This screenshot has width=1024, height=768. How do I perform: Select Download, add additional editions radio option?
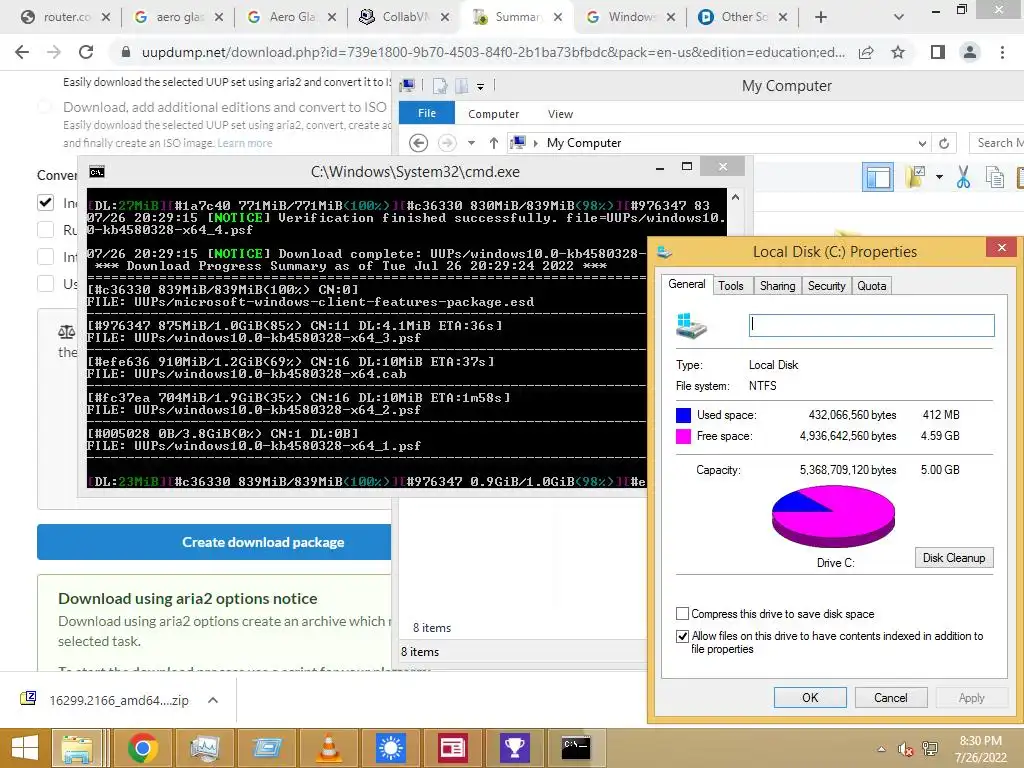coord(44,107)
